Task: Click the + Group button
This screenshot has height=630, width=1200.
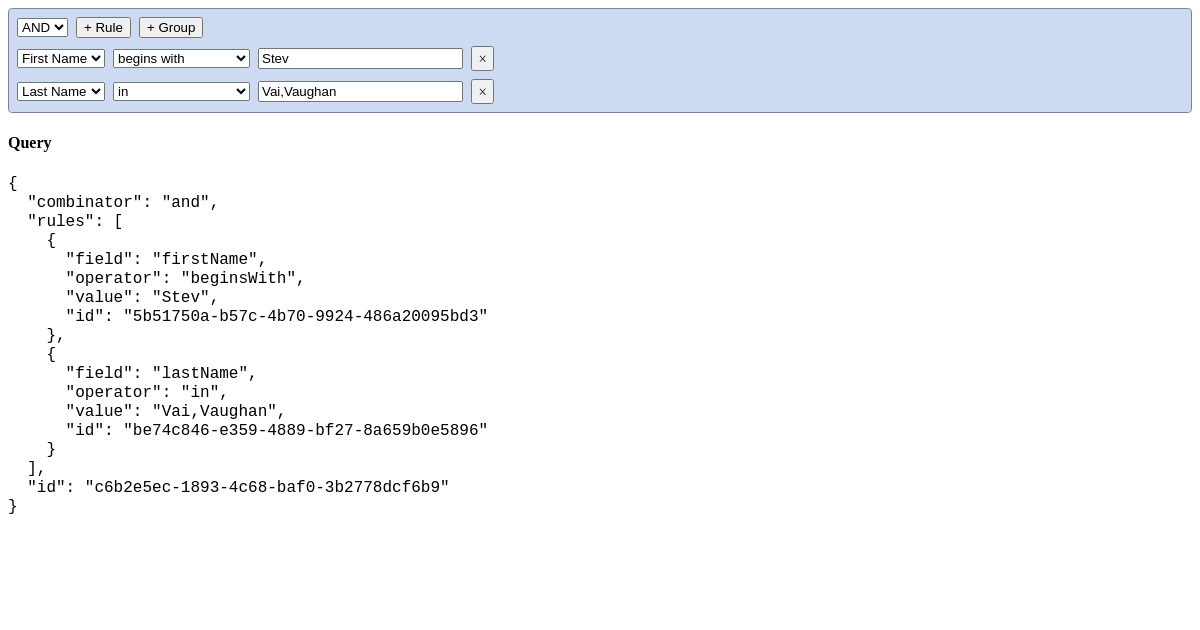Action: click(171, 28)
